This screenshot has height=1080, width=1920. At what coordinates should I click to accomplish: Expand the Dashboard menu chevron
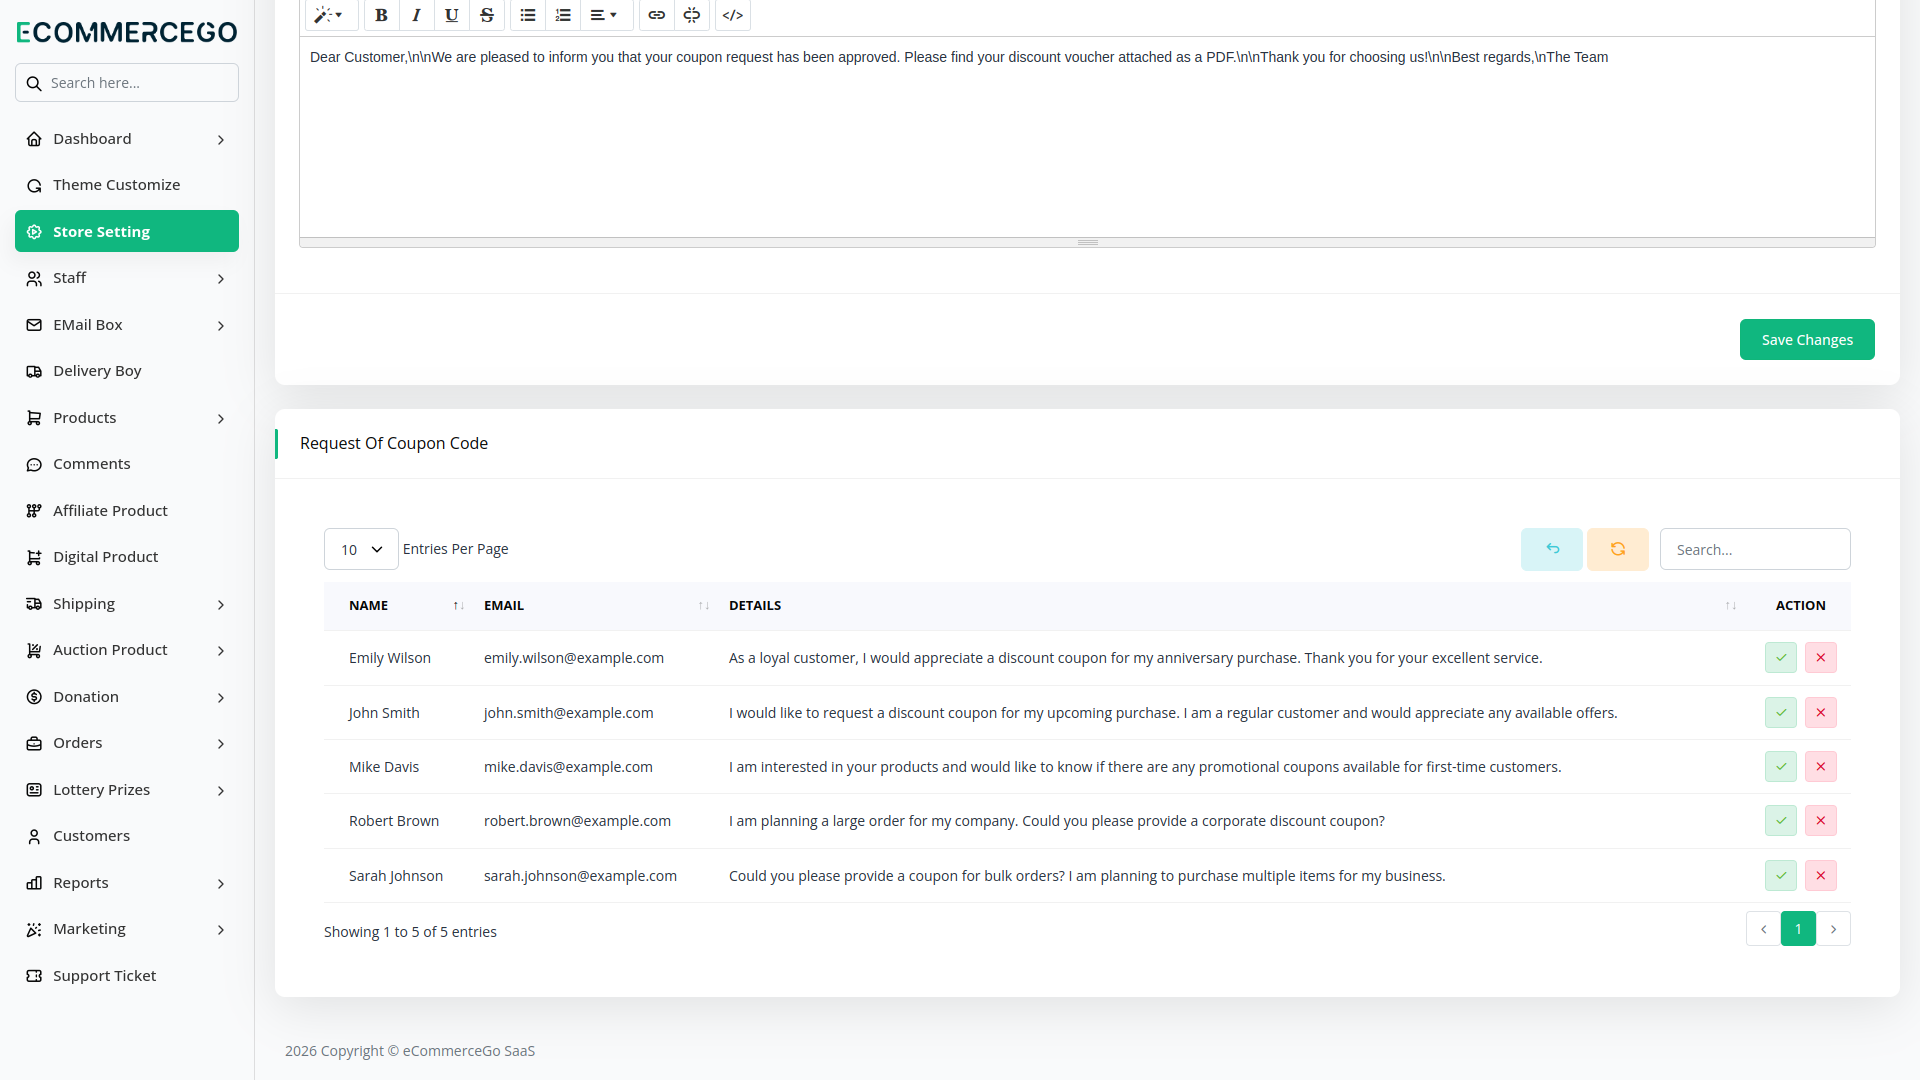221,140
